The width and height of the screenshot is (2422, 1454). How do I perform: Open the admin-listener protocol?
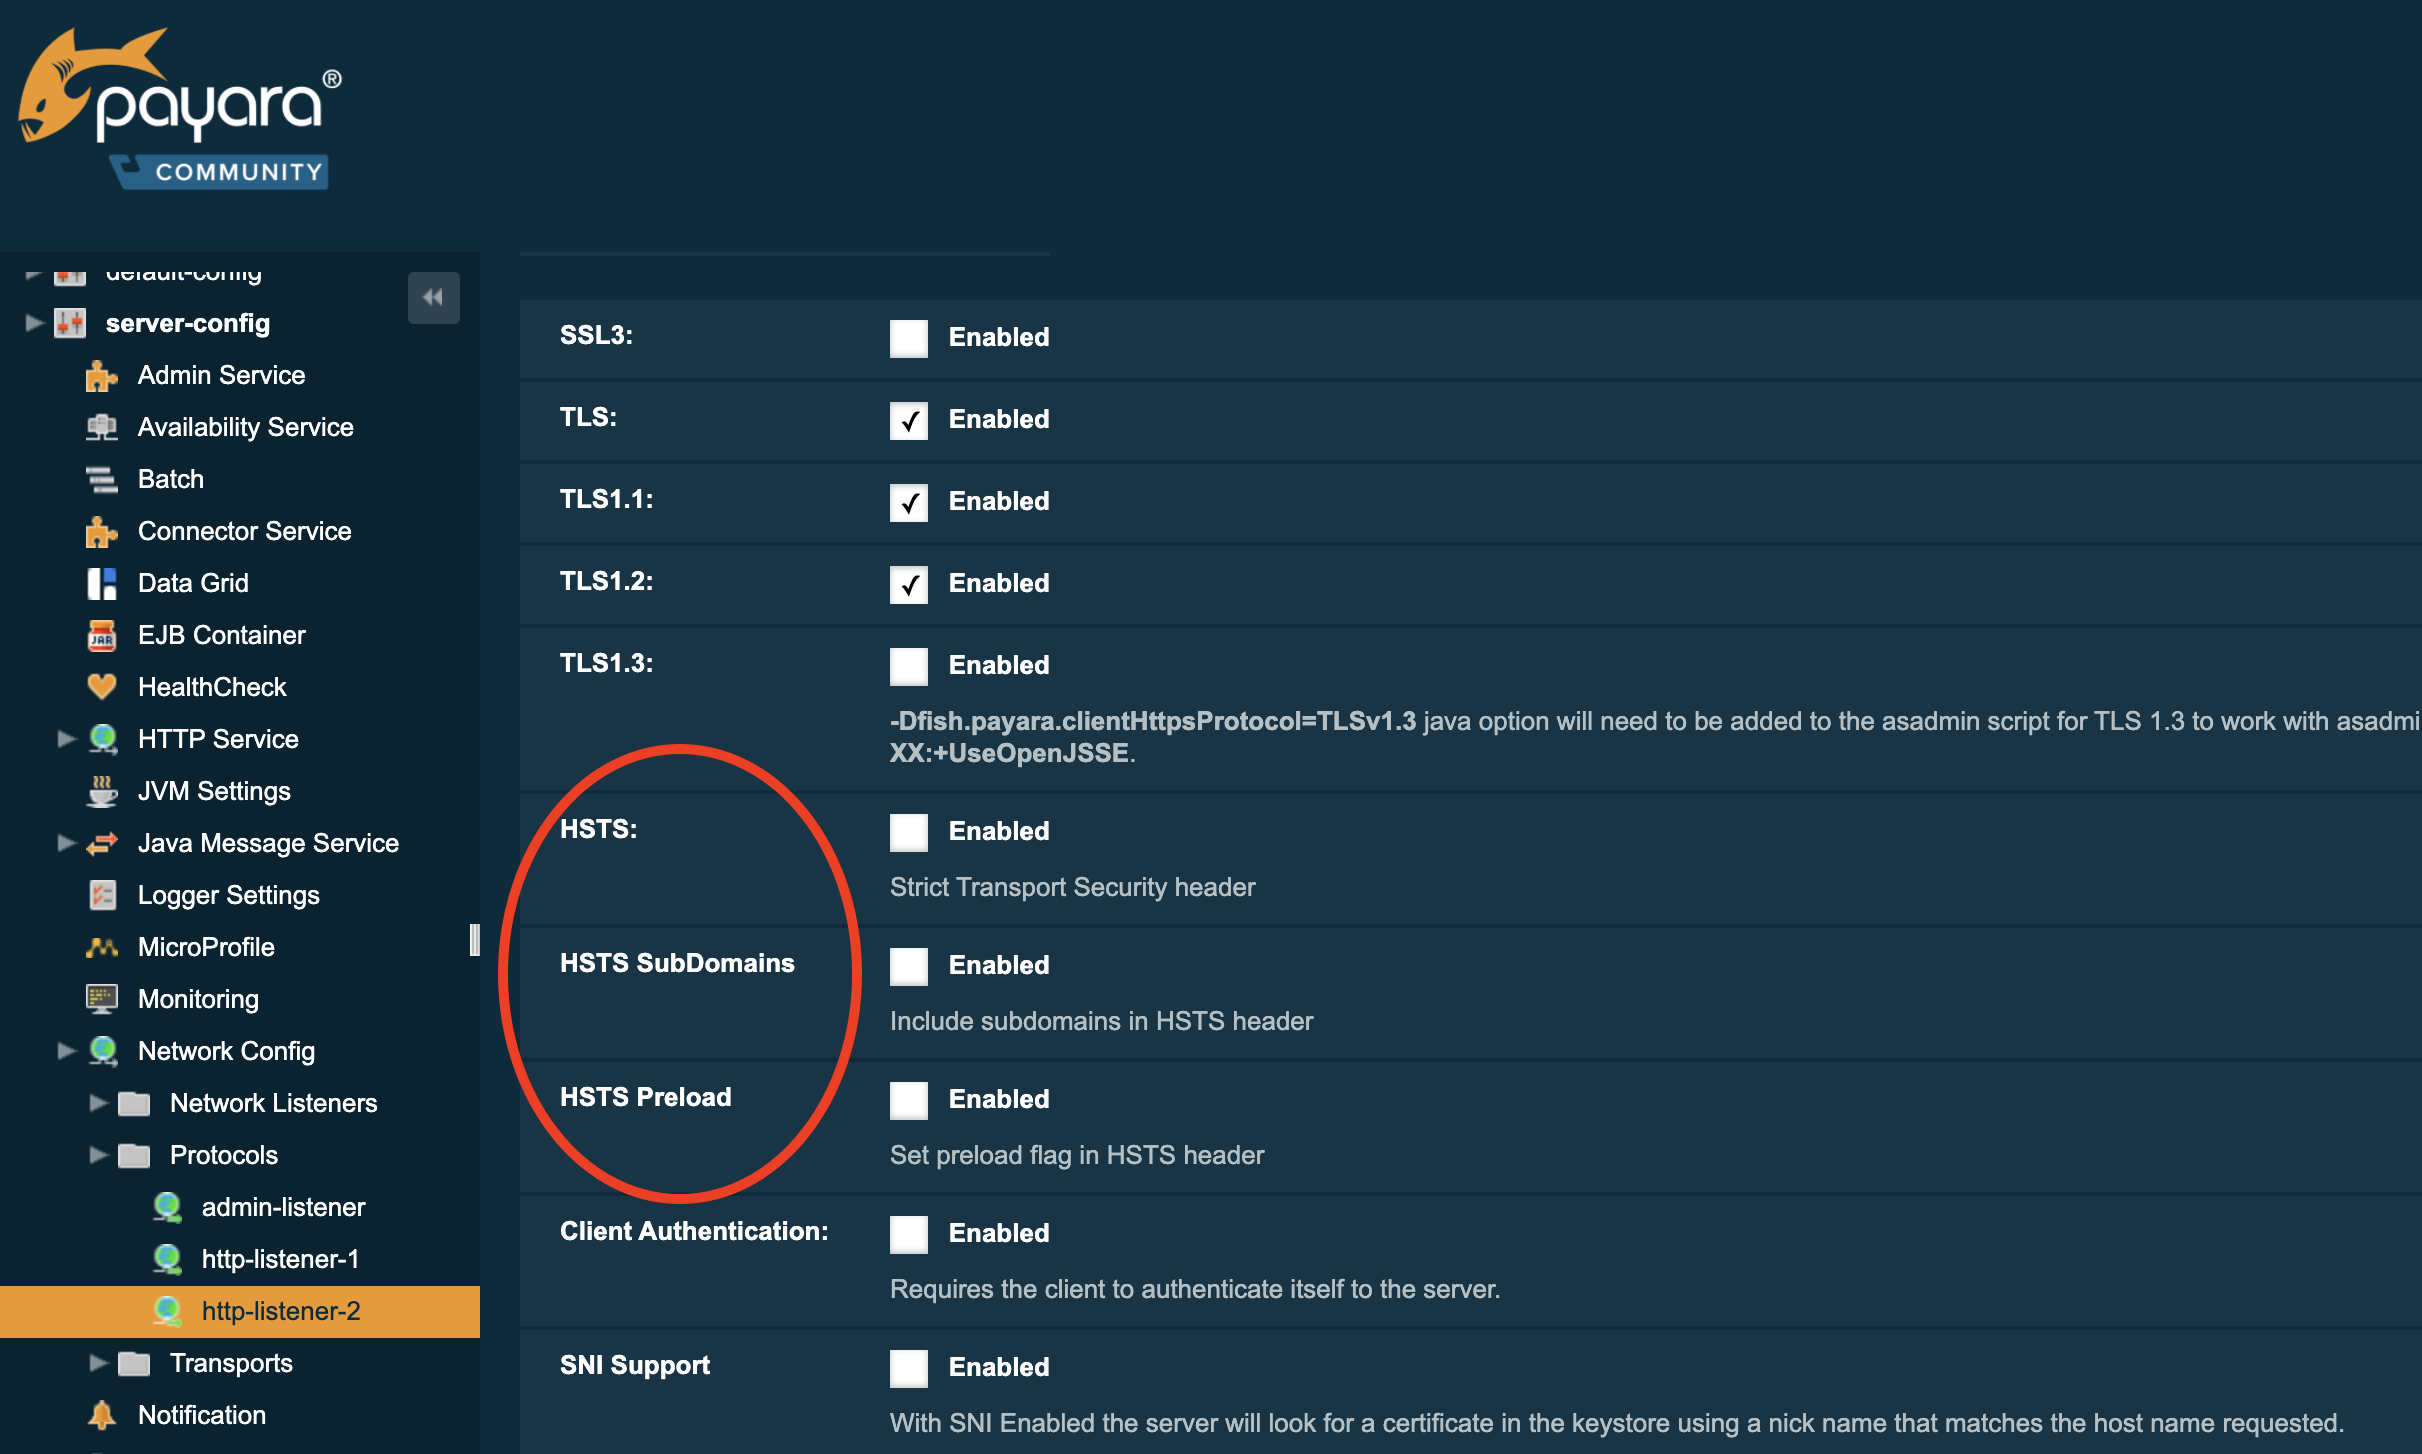coord(283,1207)
